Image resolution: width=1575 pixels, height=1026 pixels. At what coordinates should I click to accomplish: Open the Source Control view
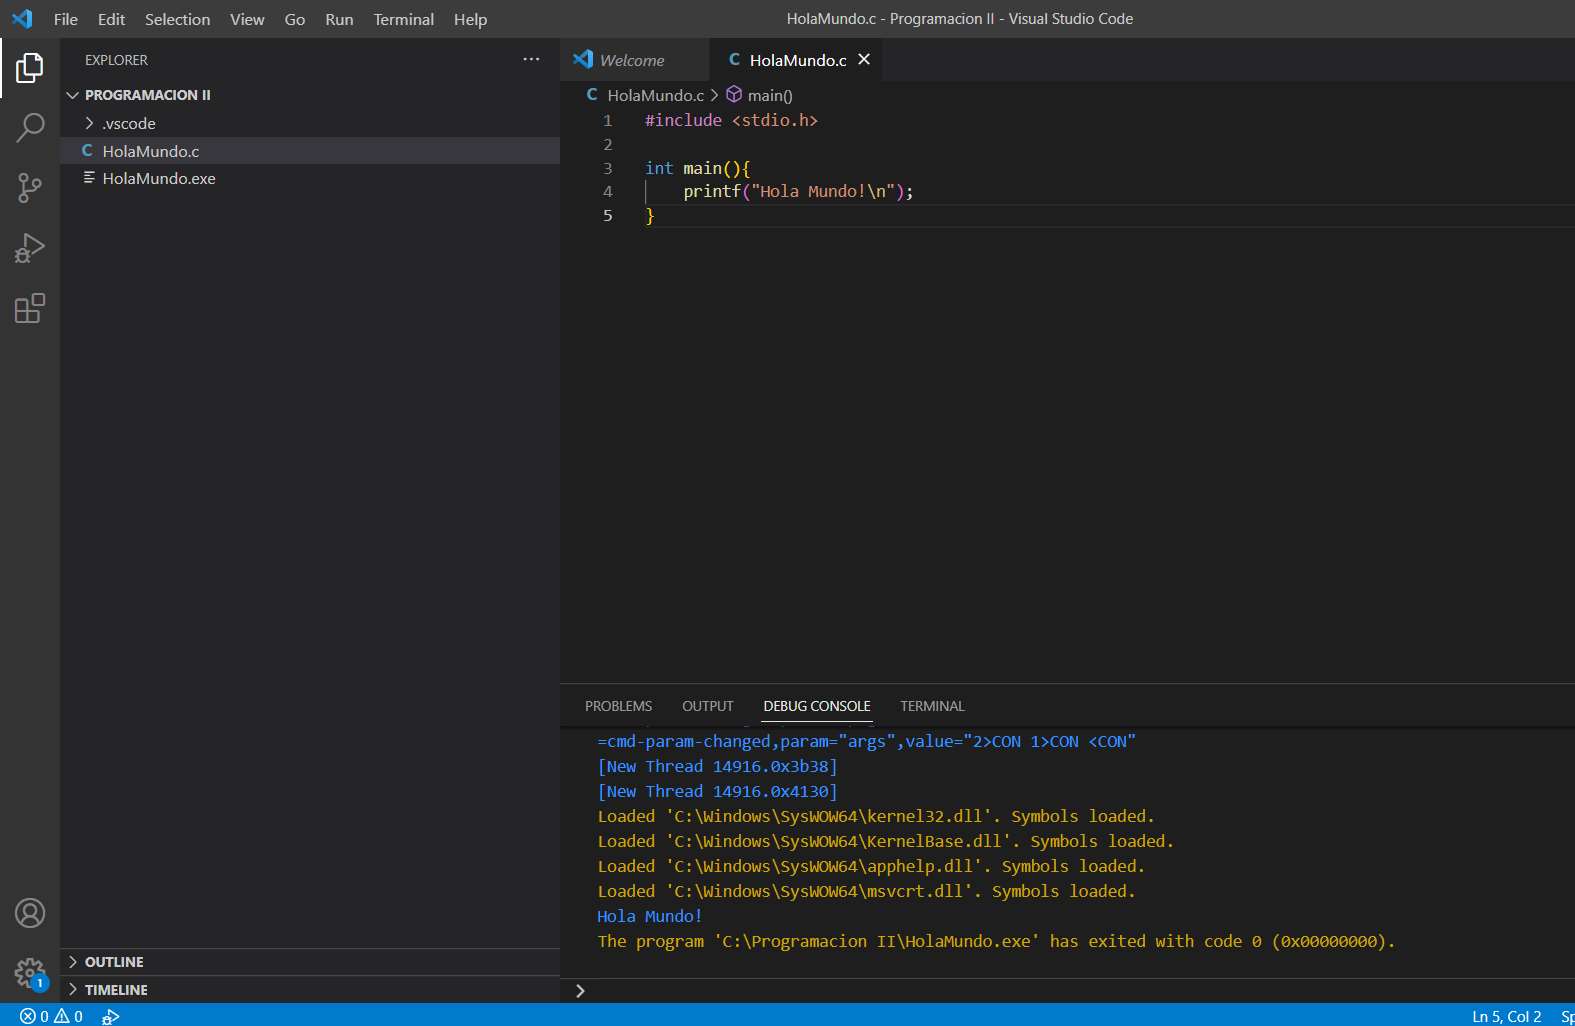[x=30, y=188]
